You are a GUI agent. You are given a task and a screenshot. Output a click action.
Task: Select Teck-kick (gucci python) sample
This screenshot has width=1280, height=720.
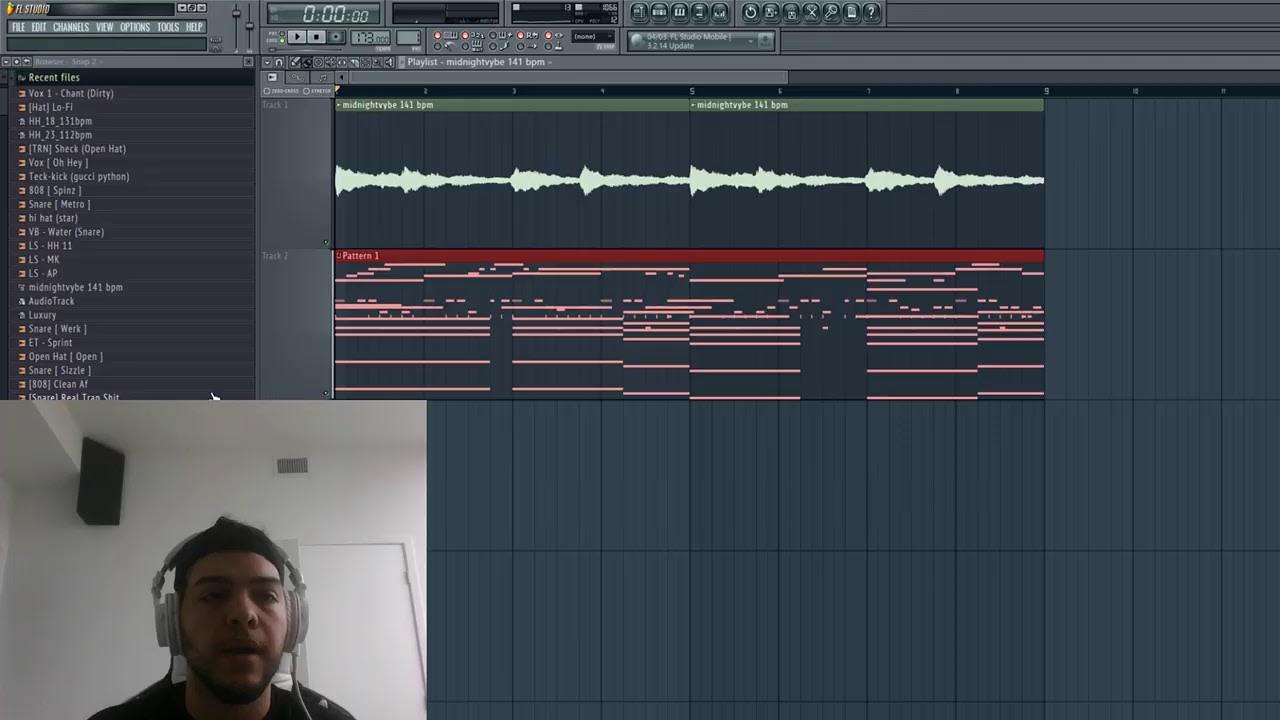pos(79,176)
